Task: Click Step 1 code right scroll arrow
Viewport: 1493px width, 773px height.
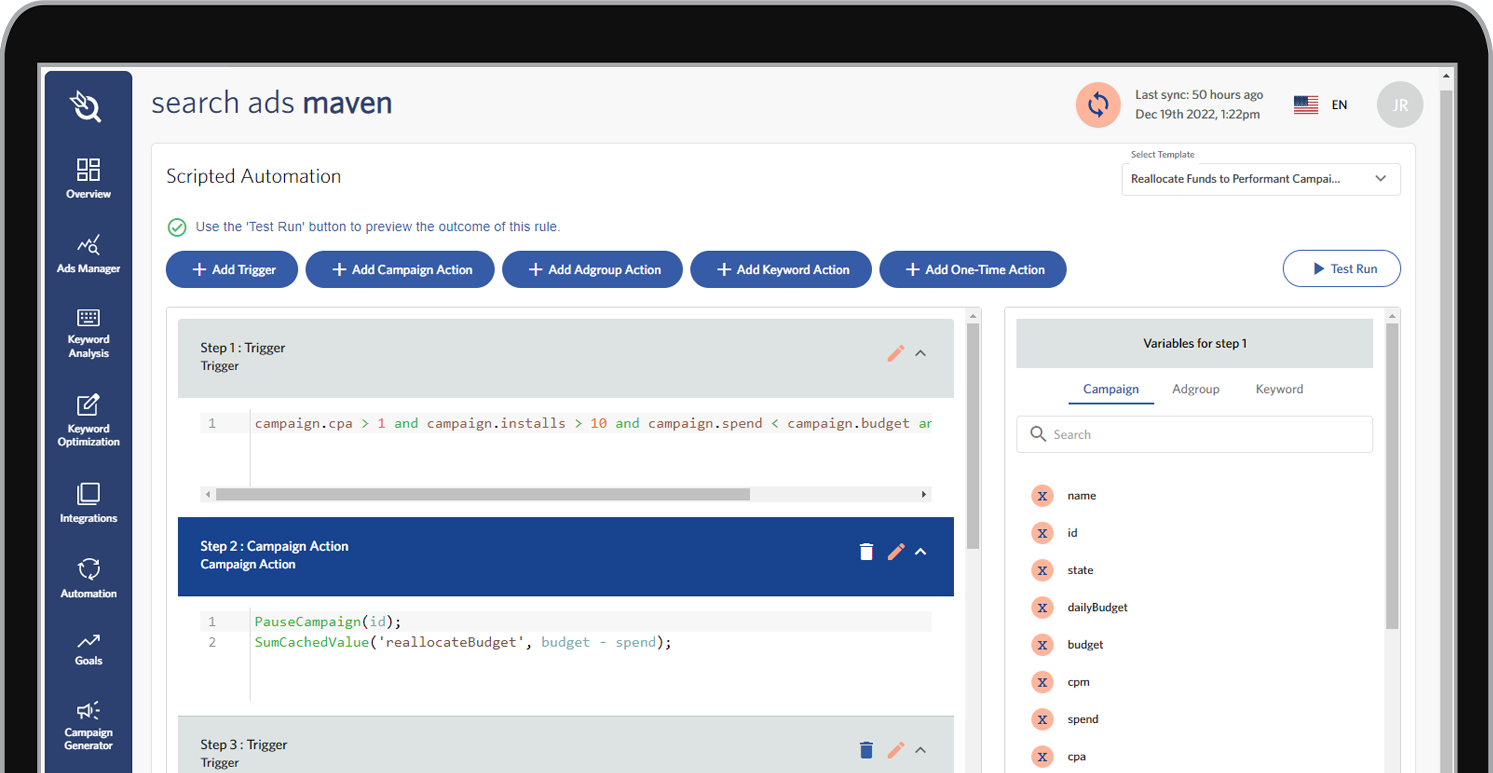Action: click(x=924, y=494)
